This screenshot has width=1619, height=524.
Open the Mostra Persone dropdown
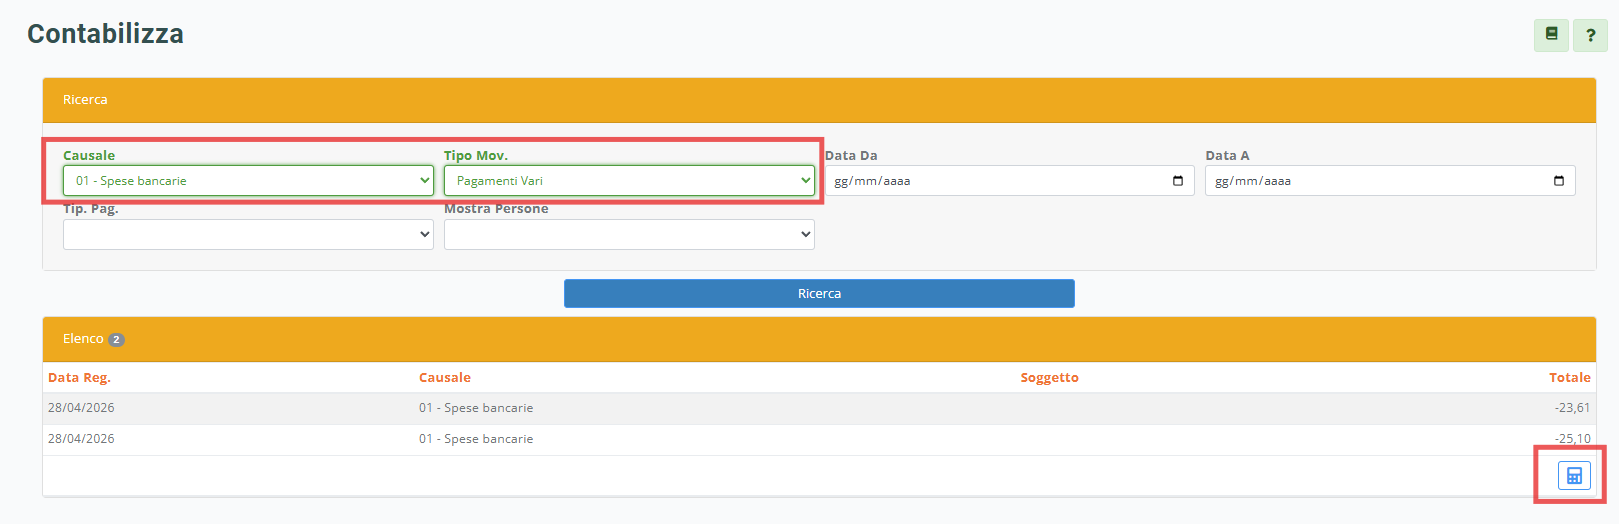[x=629, y=234]
